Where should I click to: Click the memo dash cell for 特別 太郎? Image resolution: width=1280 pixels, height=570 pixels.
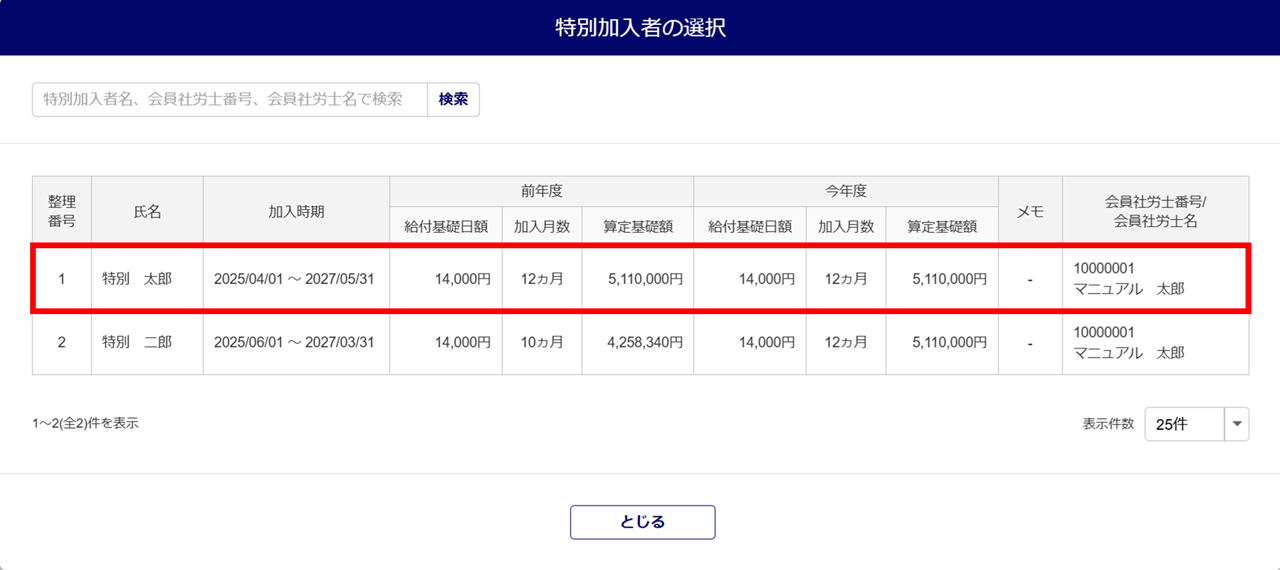pyautogui.click(x=1030, y=279)
